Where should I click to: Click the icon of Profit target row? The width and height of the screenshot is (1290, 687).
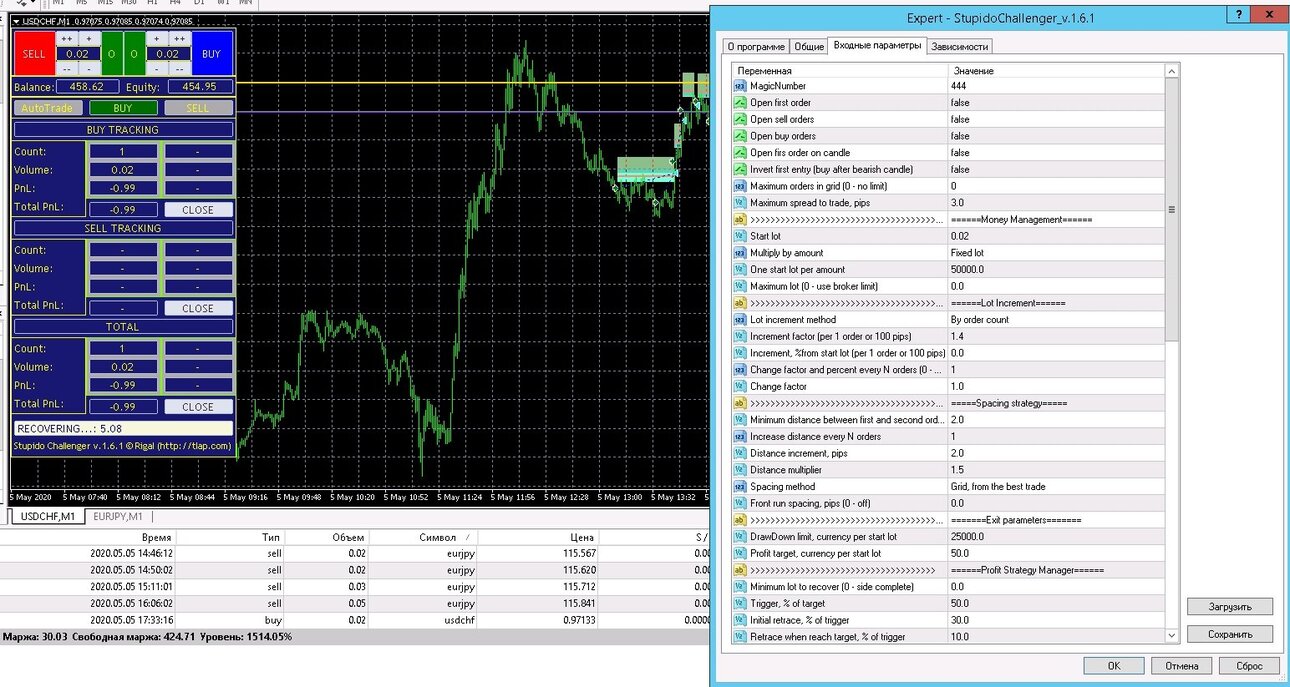(x=740, y=553)
